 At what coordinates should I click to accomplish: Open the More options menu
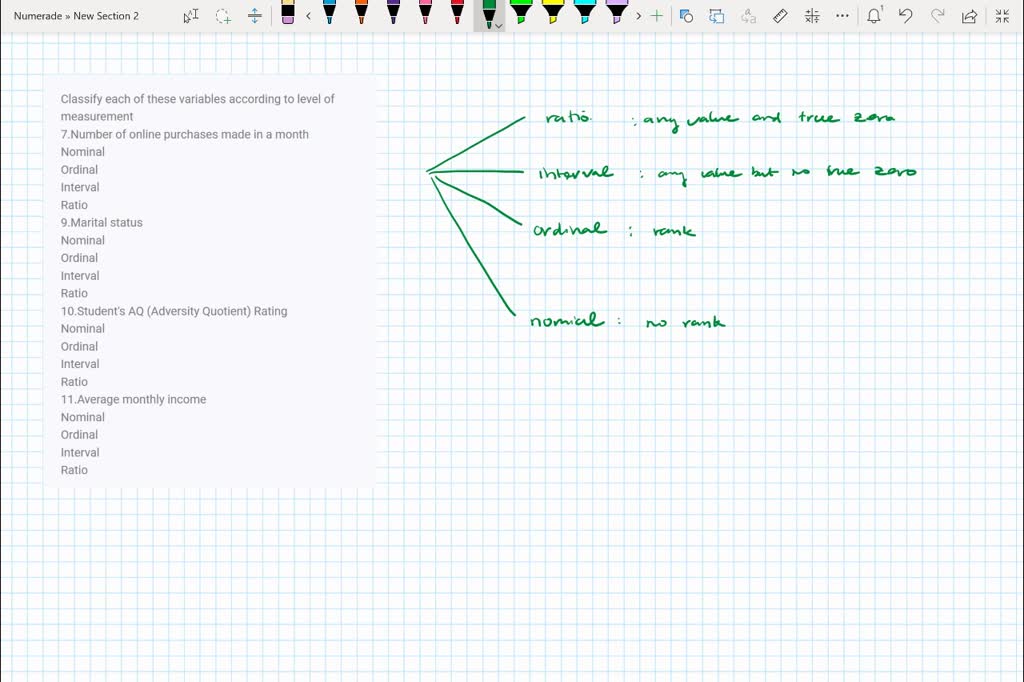pyautogui.click(x=841, y=15)
